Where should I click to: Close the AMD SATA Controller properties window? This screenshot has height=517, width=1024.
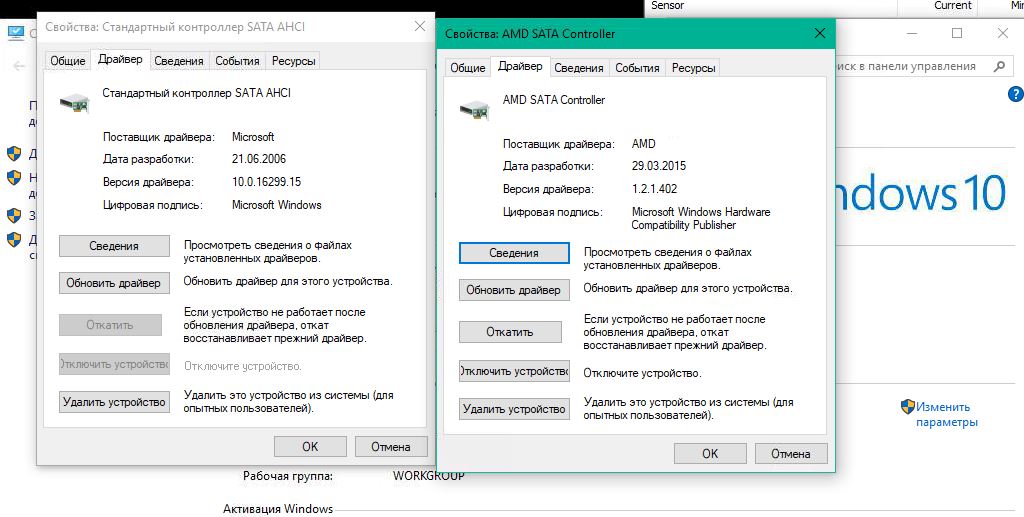820,33
